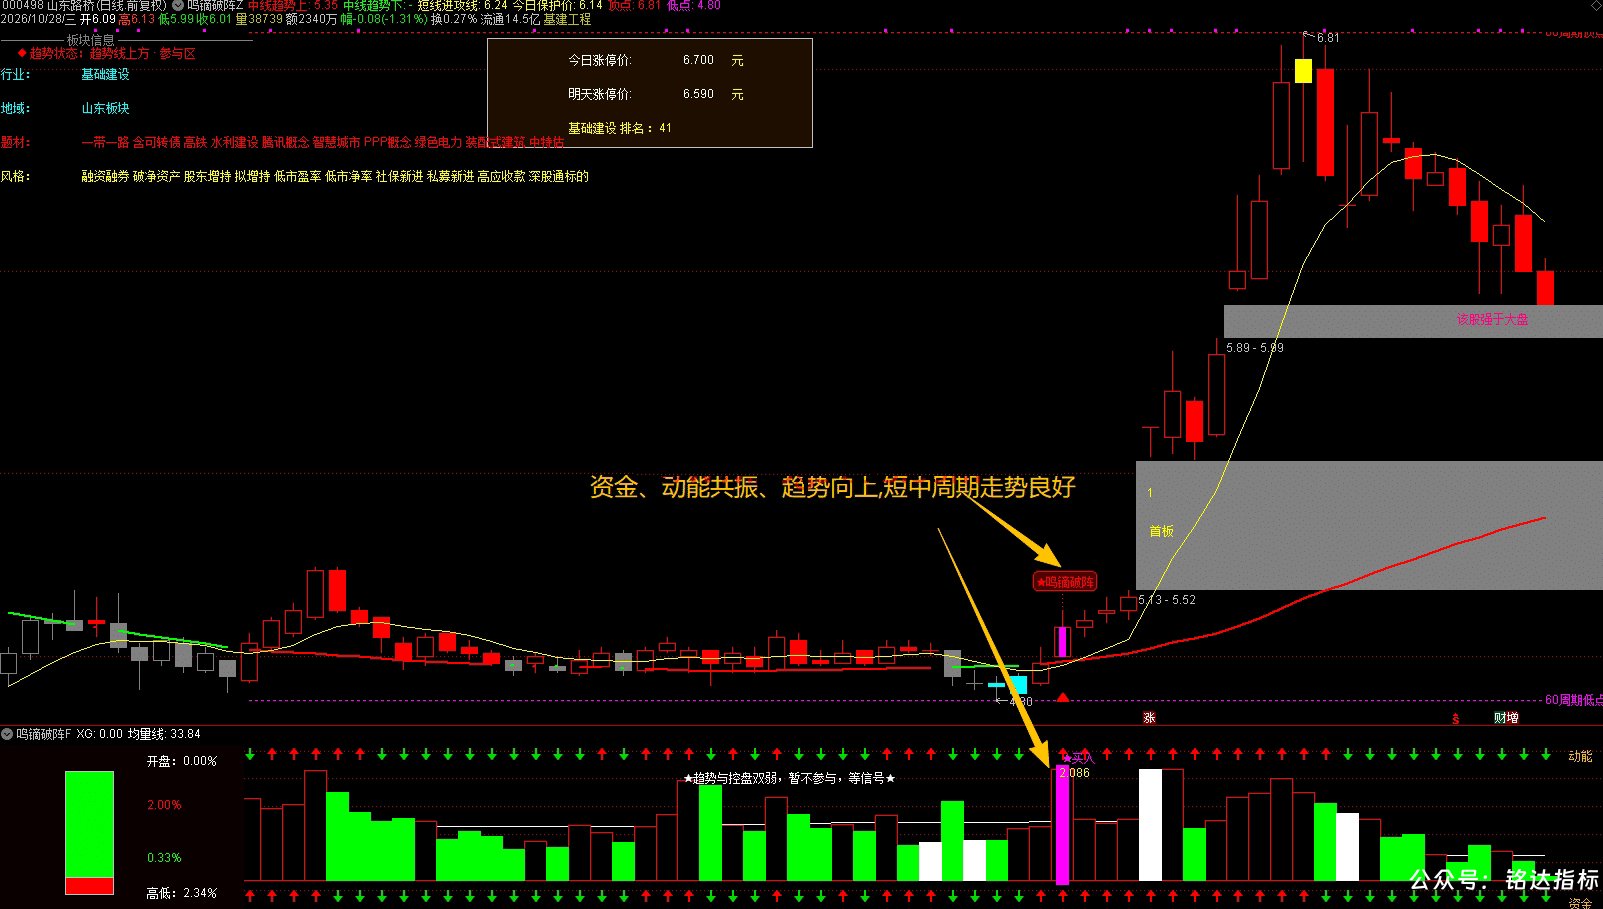This screenshot has height=909, width=1603.
Task: Expand the 鸣镝破阵Z main indicator dropdown
Action: coord(178,5)
